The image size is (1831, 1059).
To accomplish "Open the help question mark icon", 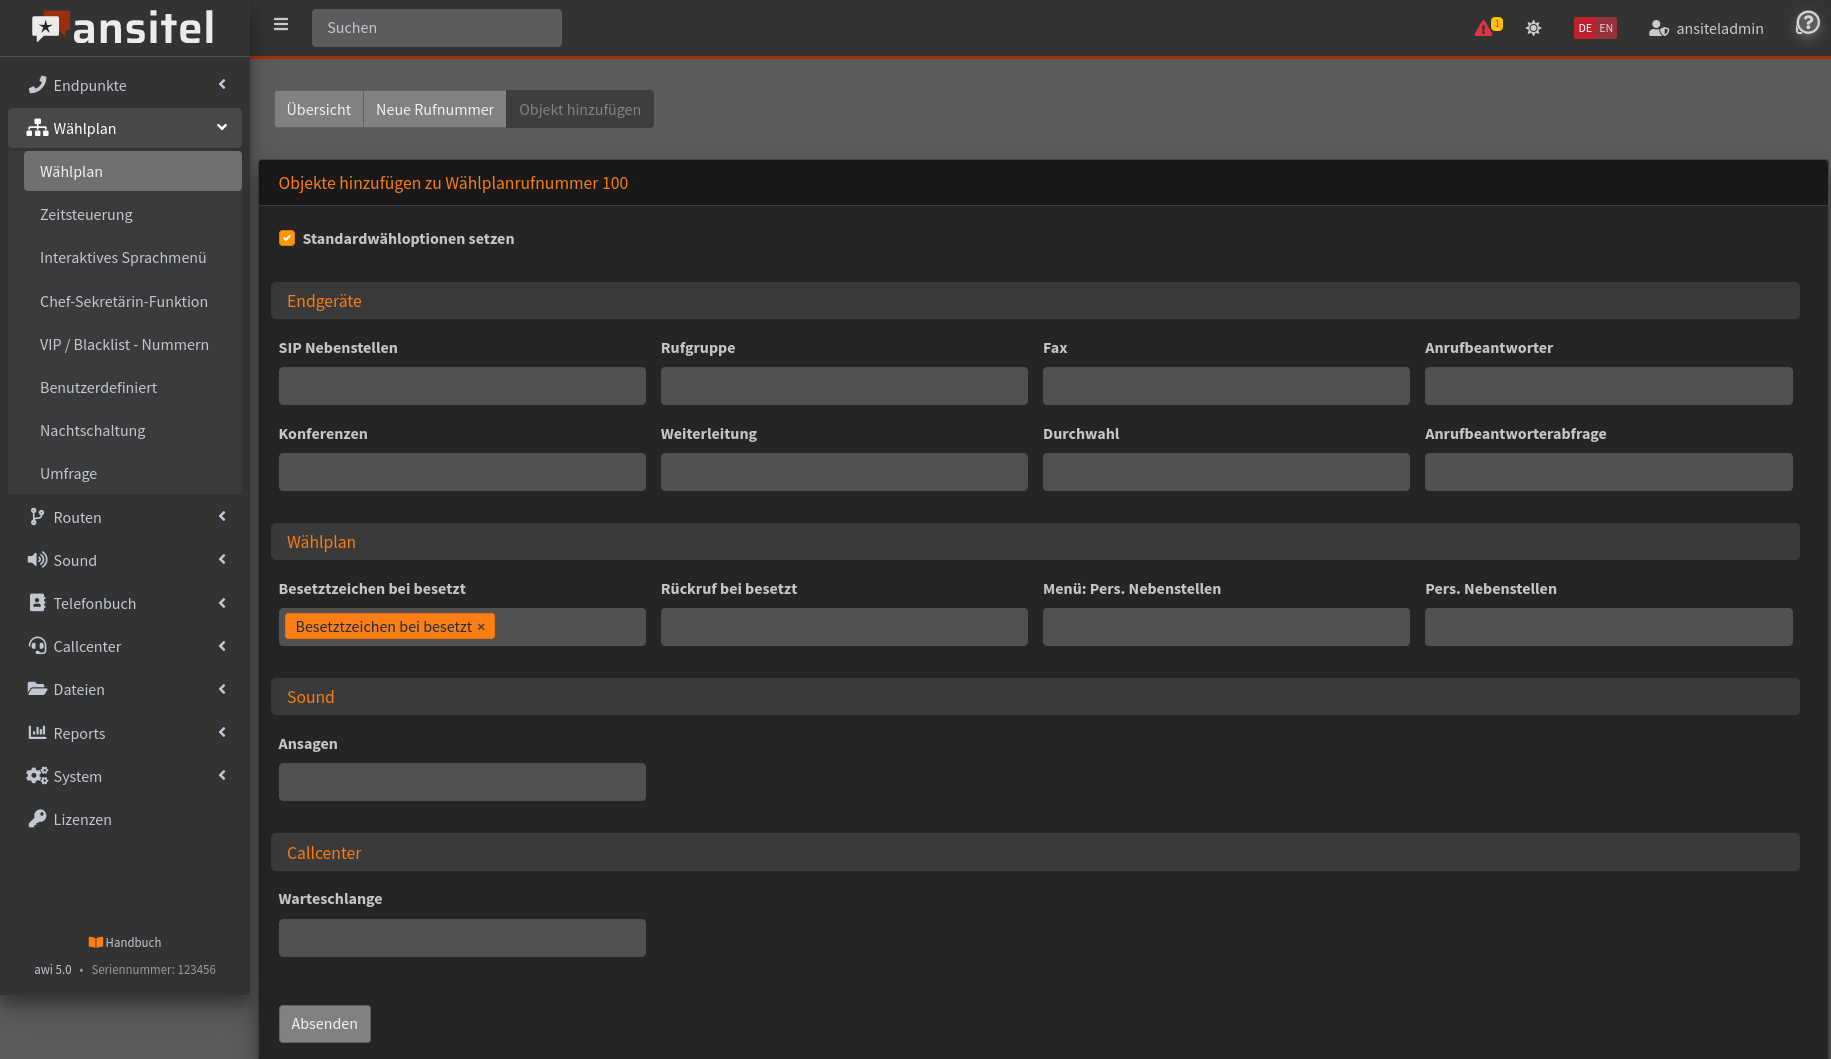I will coord(1807,23).
